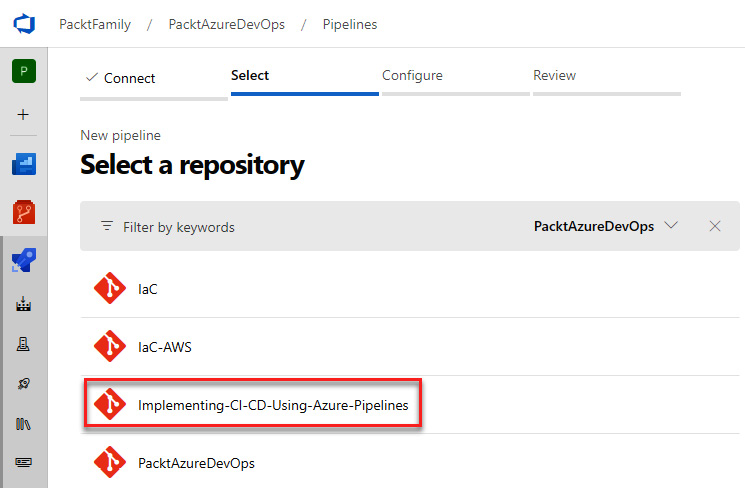Open Library books icon in sidebar
The width and height of the screenshot is (745, 488).
[23, 423]
